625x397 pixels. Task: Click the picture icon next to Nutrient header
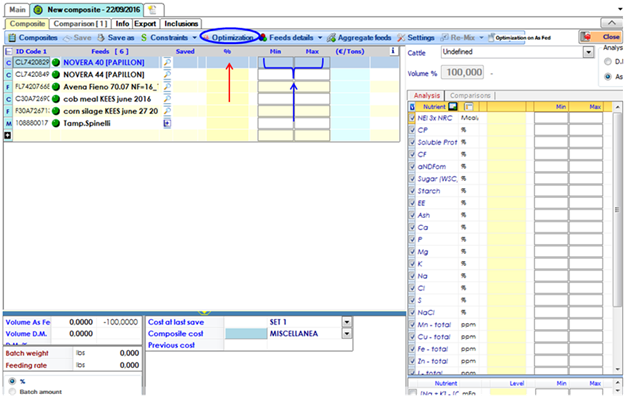tap(452, 106)
